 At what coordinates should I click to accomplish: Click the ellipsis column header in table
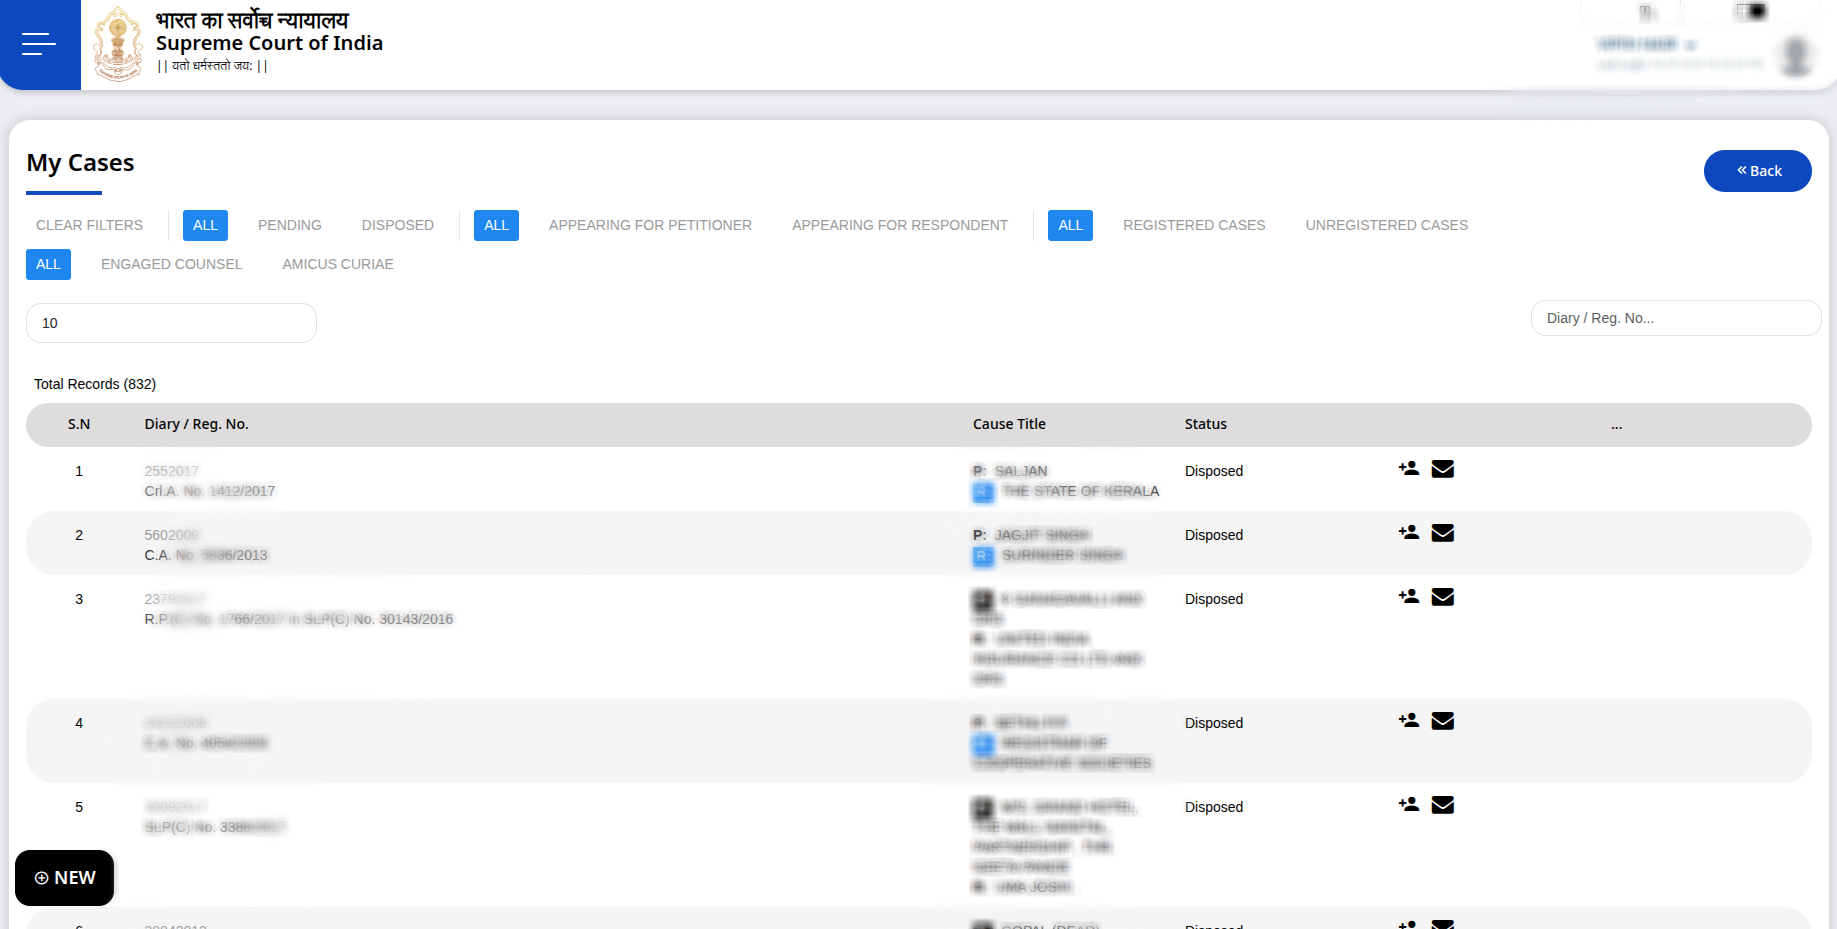[x=1616, y=425]
